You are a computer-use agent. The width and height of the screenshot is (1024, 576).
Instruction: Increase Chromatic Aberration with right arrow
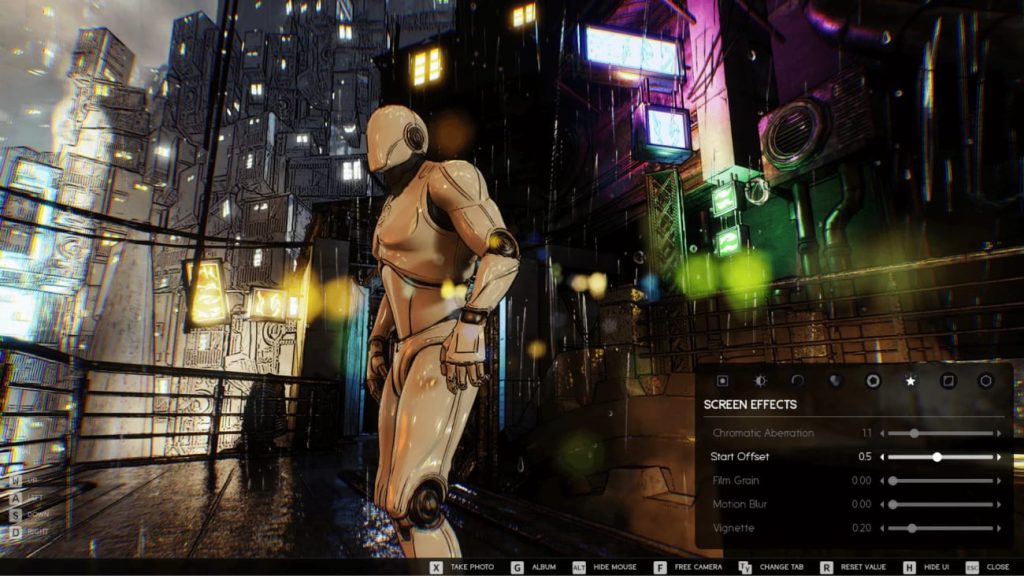(998, 433)
